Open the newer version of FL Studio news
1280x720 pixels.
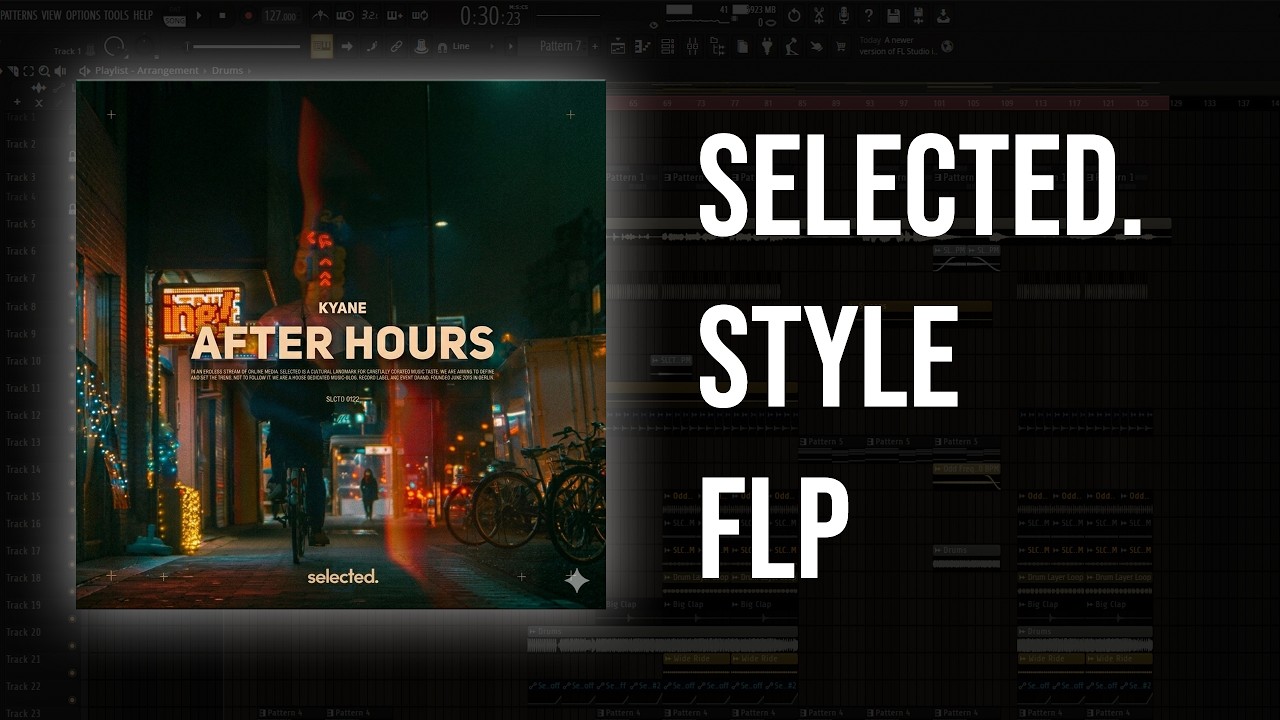click(x=898, y=46)
